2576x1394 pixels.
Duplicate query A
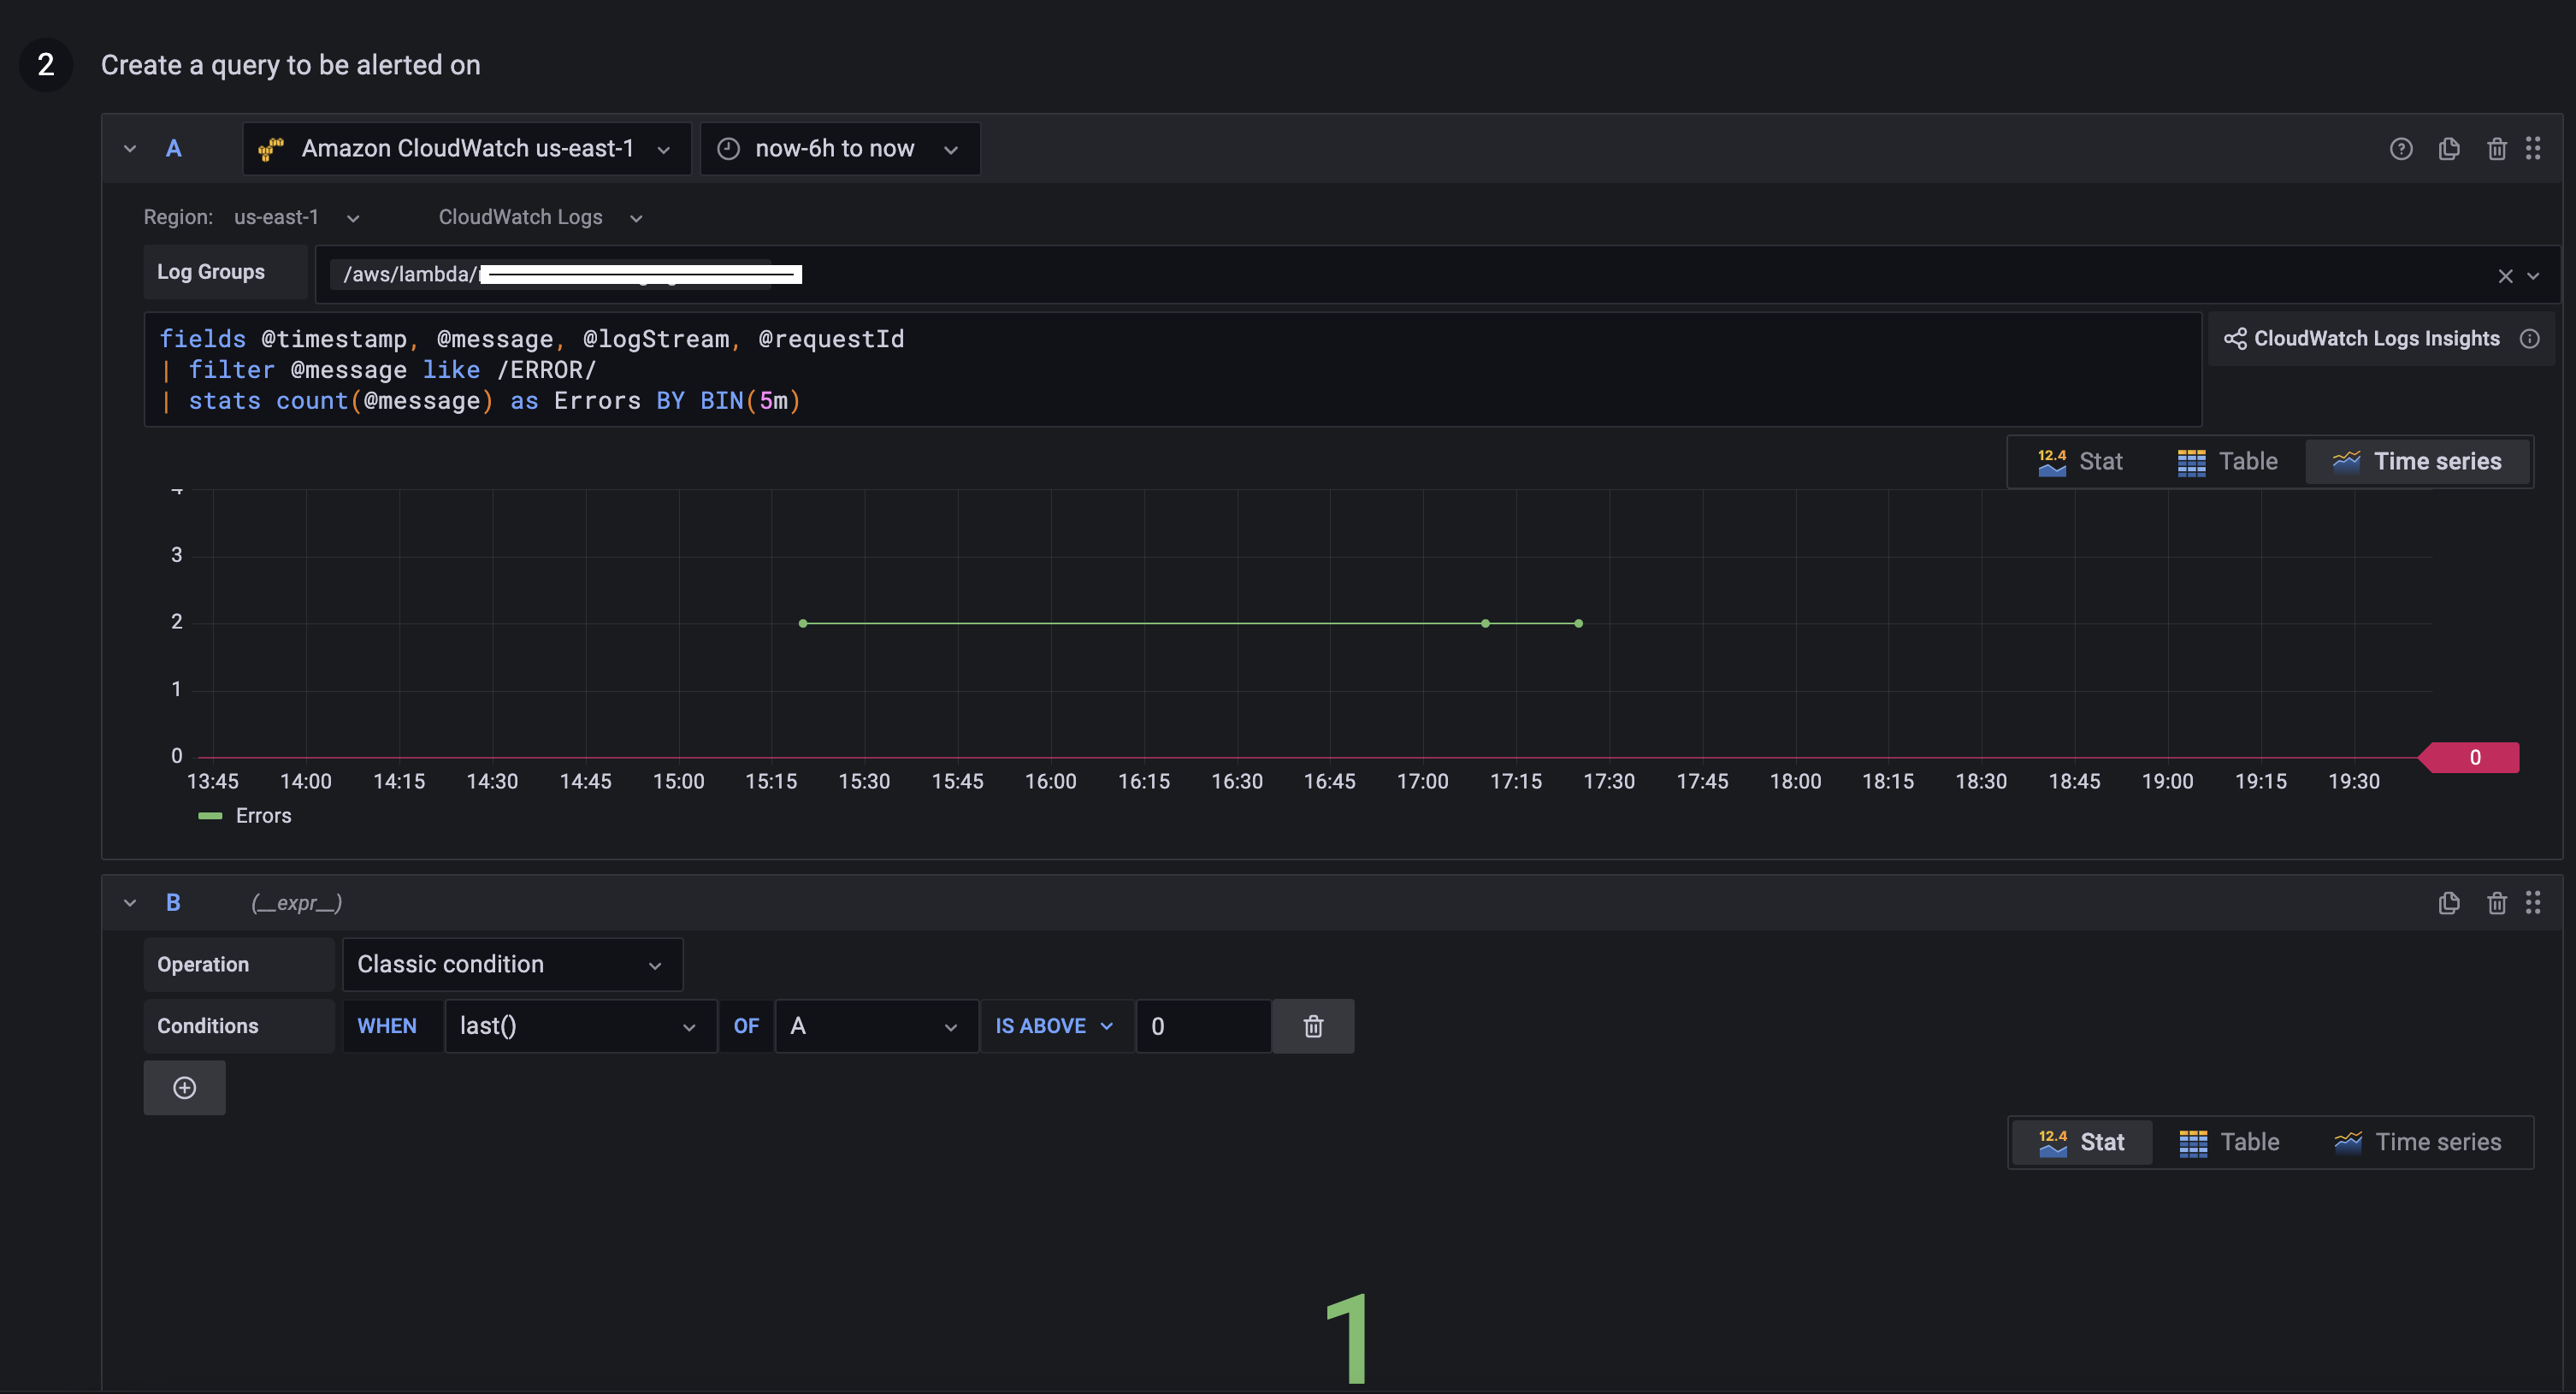tap(2449, 149)
